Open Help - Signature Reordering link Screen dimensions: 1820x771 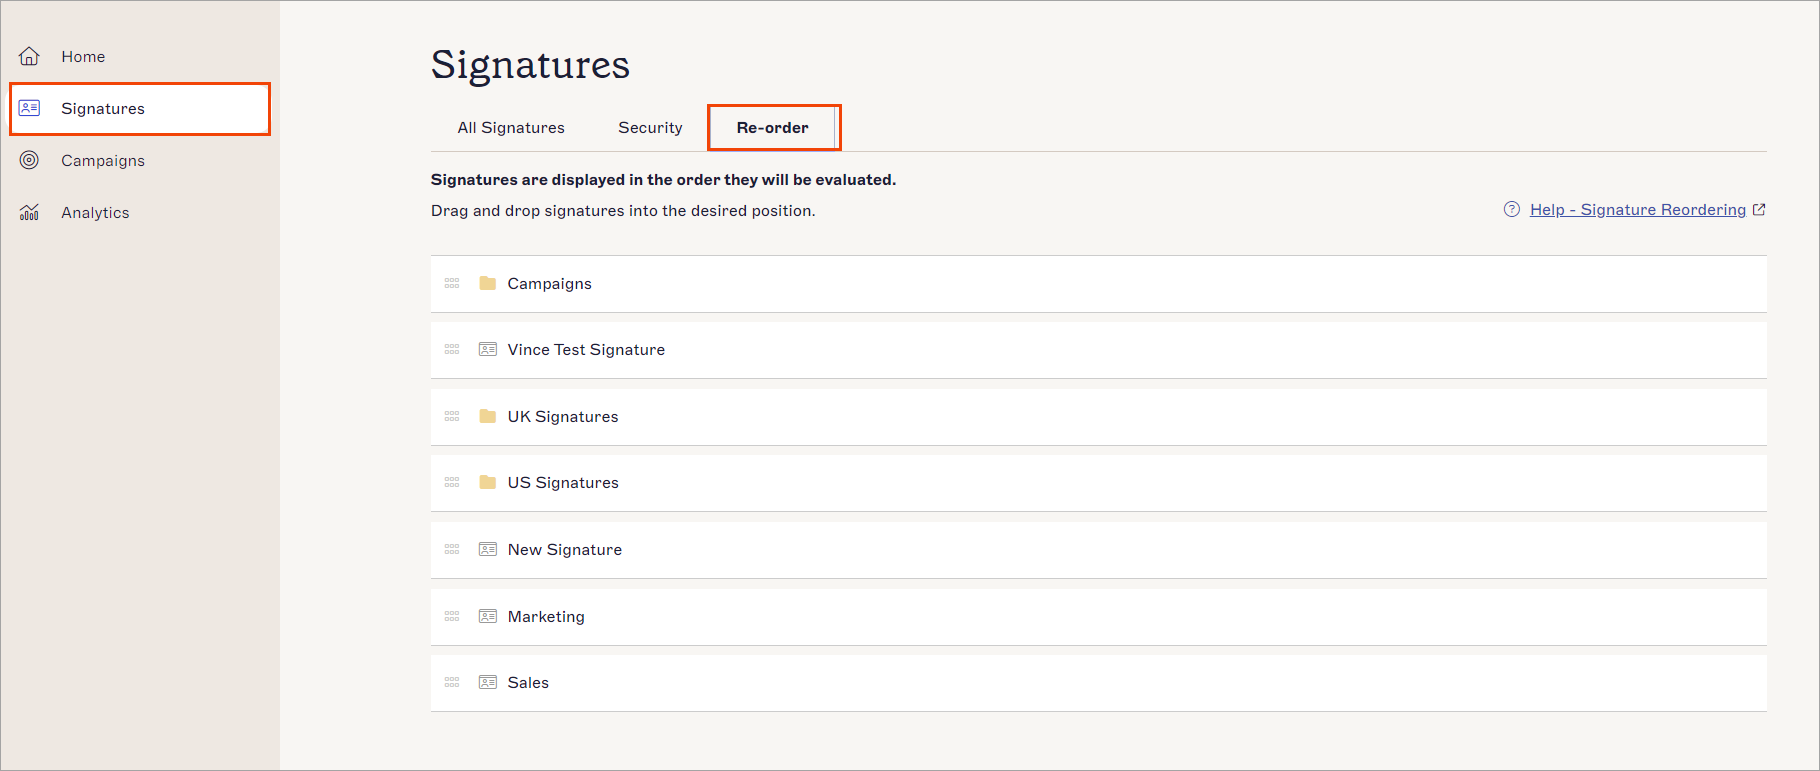1637,209
